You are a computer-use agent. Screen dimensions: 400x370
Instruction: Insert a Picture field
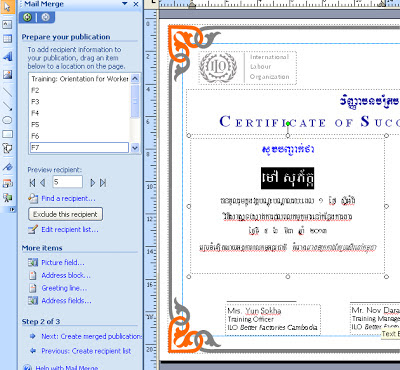point(63,263)
